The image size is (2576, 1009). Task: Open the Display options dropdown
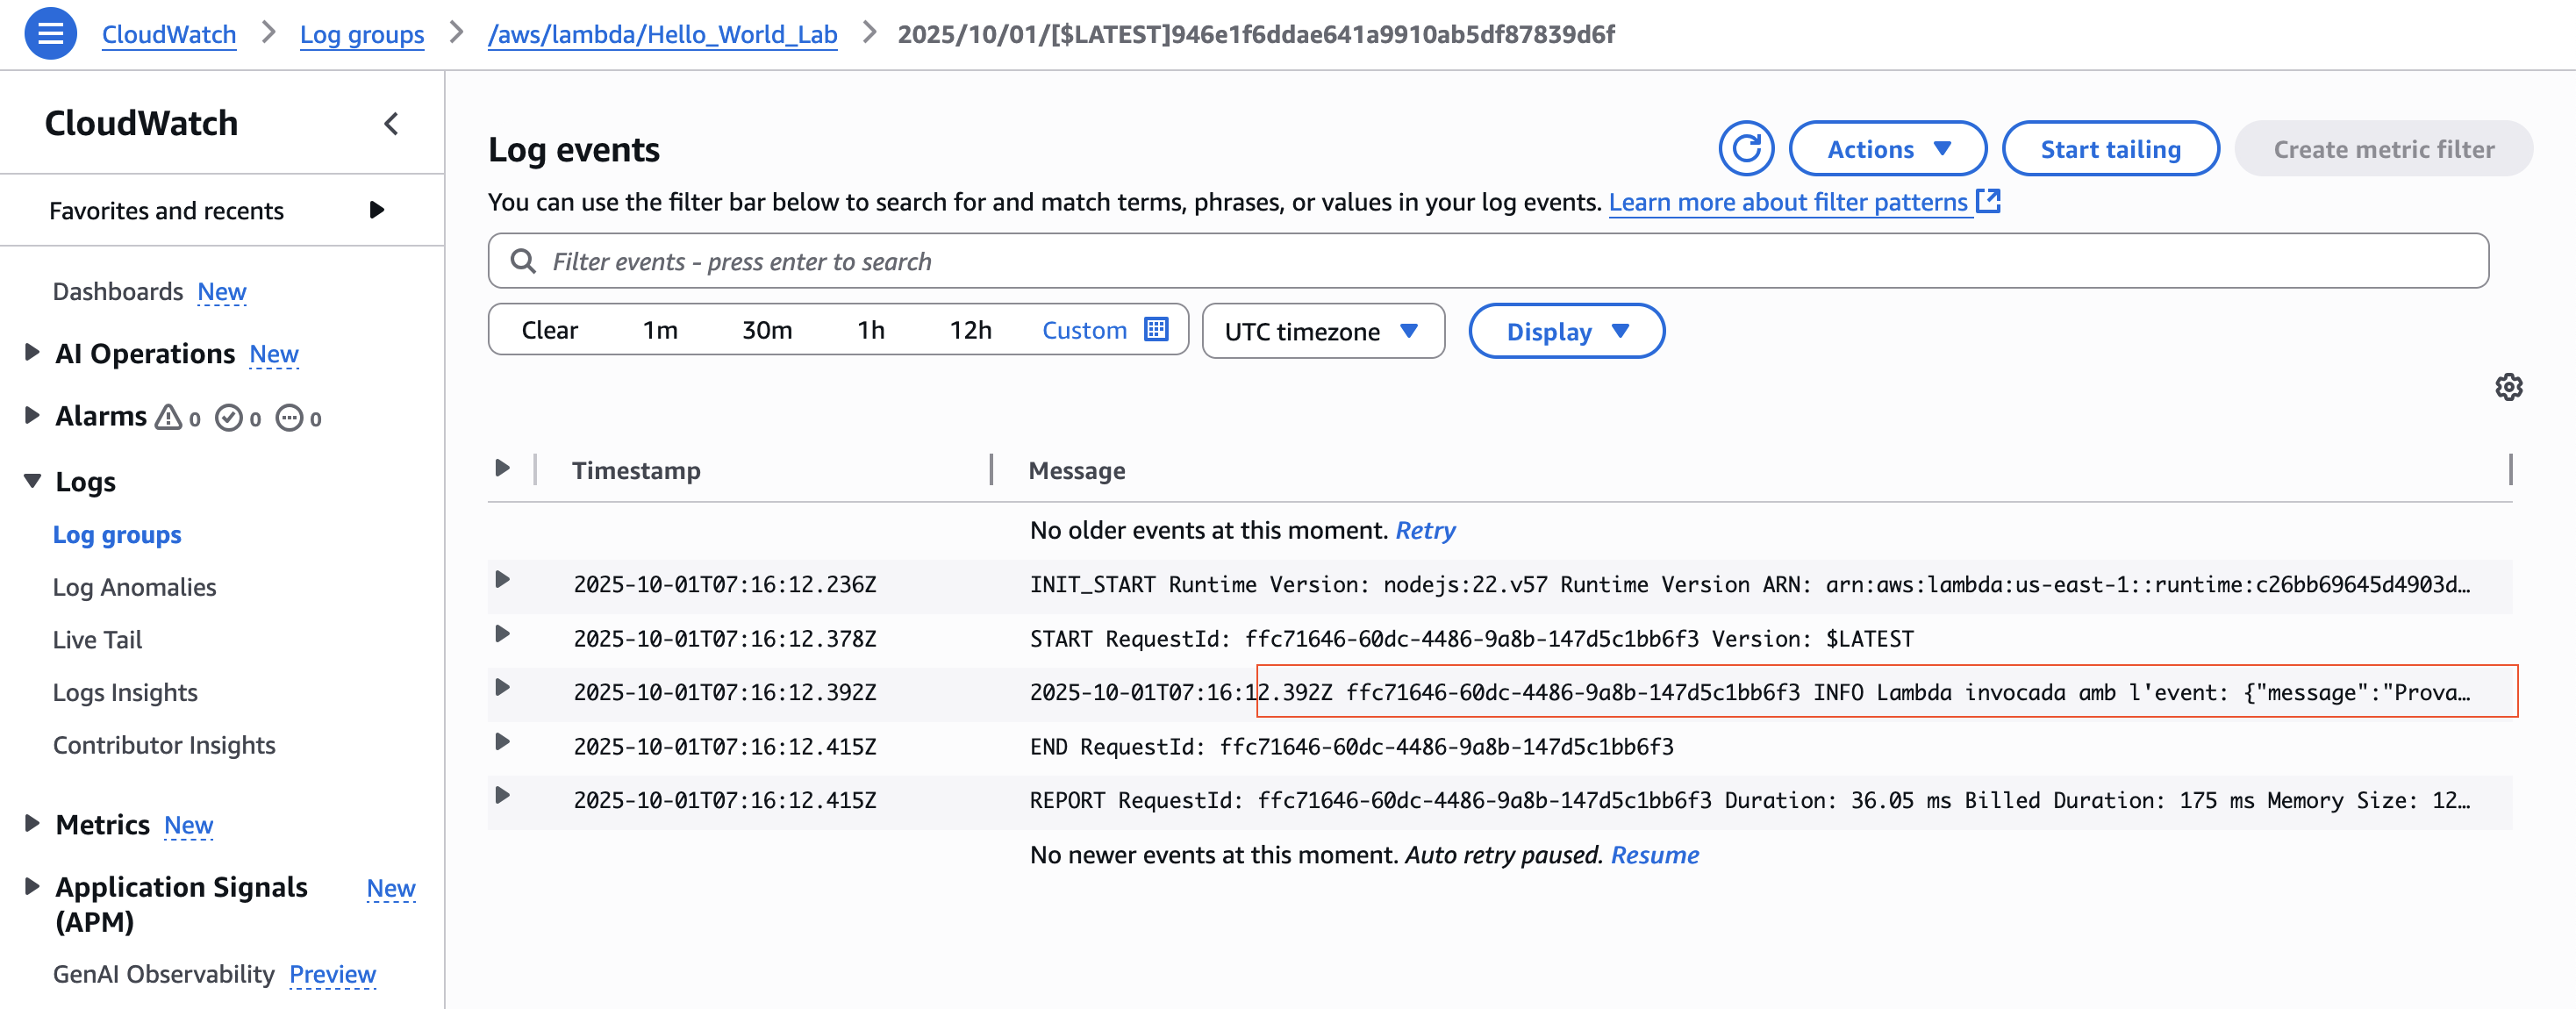[x=1566, y=331]
